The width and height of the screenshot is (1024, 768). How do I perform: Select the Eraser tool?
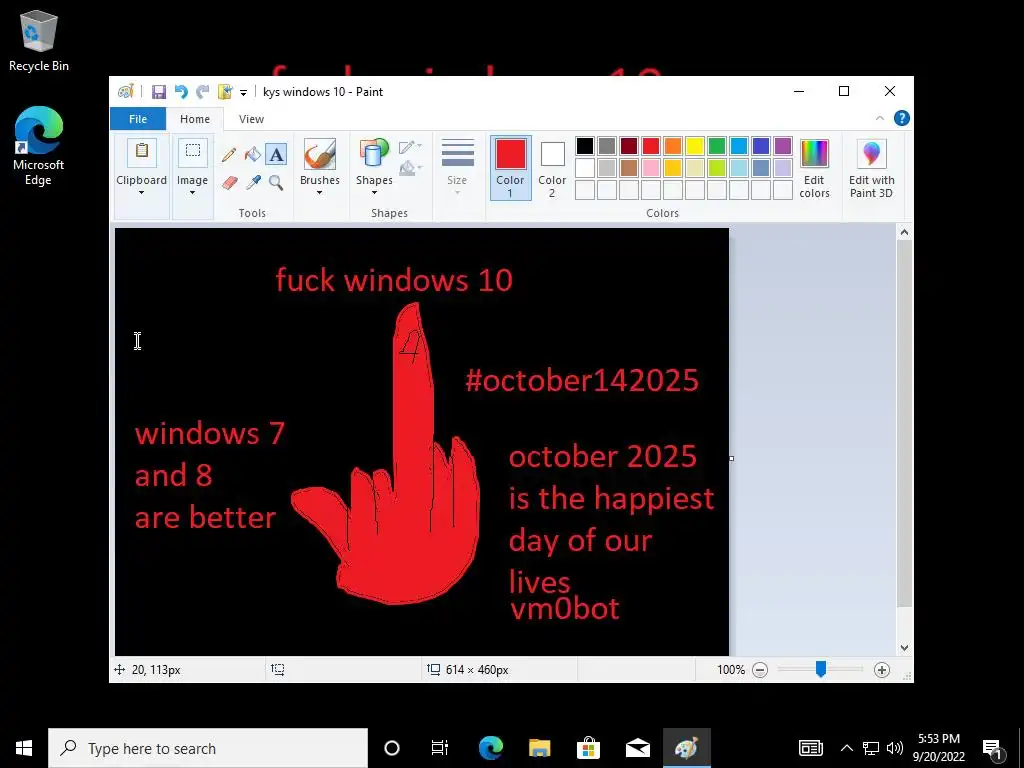[x=229, y=182]
